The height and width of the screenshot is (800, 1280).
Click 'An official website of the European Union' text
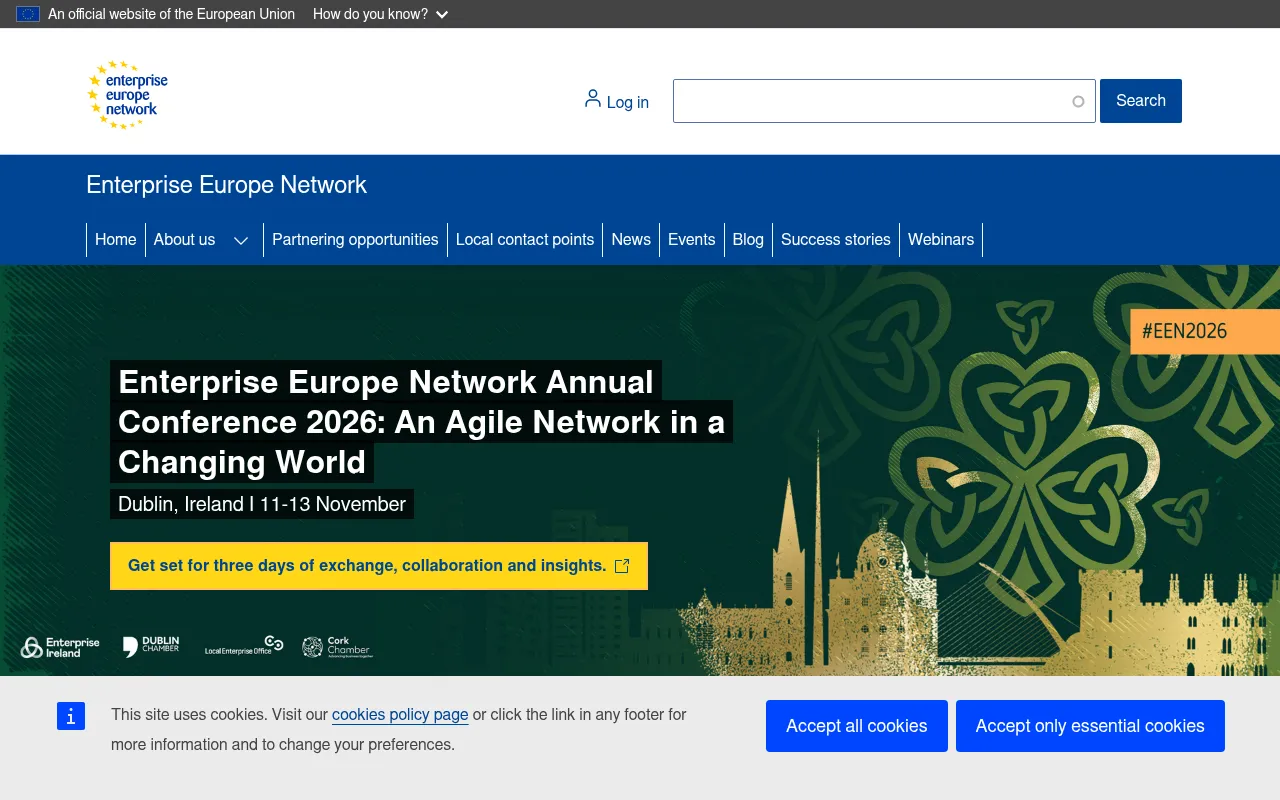tap(171, 14)
